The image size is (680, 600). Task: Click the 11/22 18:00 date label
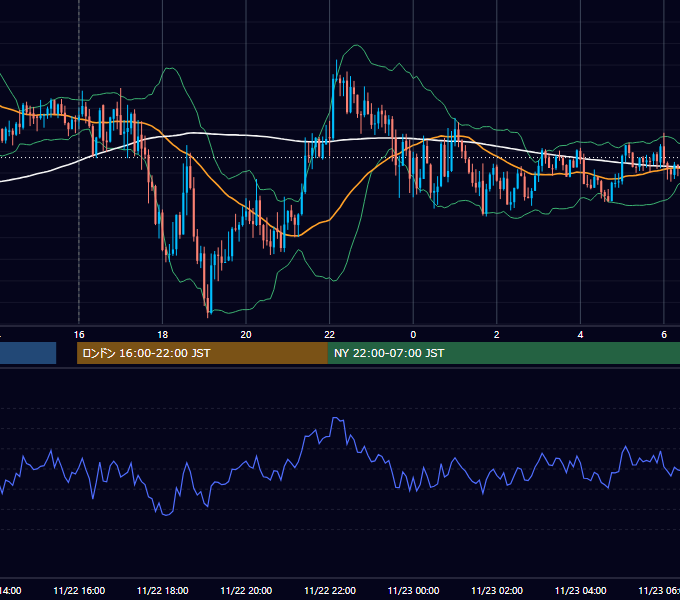pos(163,590)
